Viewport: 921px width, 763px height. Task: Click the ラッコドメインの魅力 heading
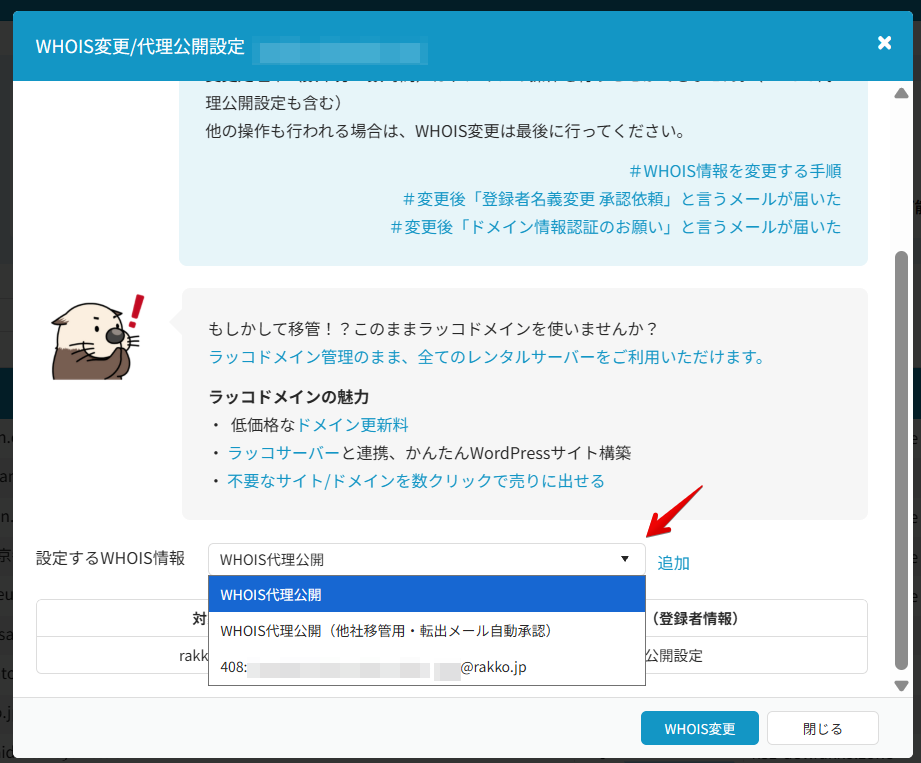click(288, 397)
